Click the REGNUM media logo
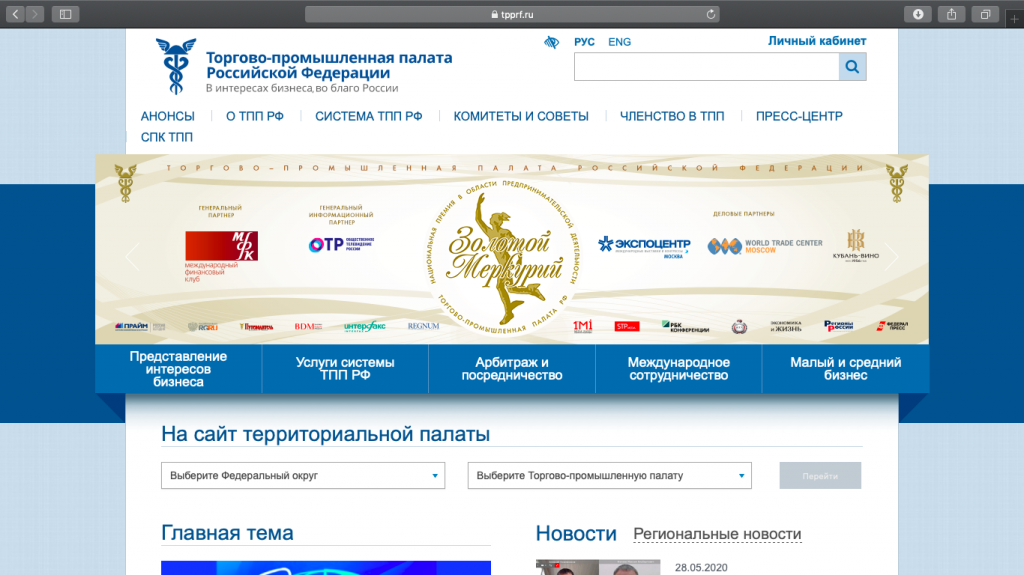 tap(423, 325)
